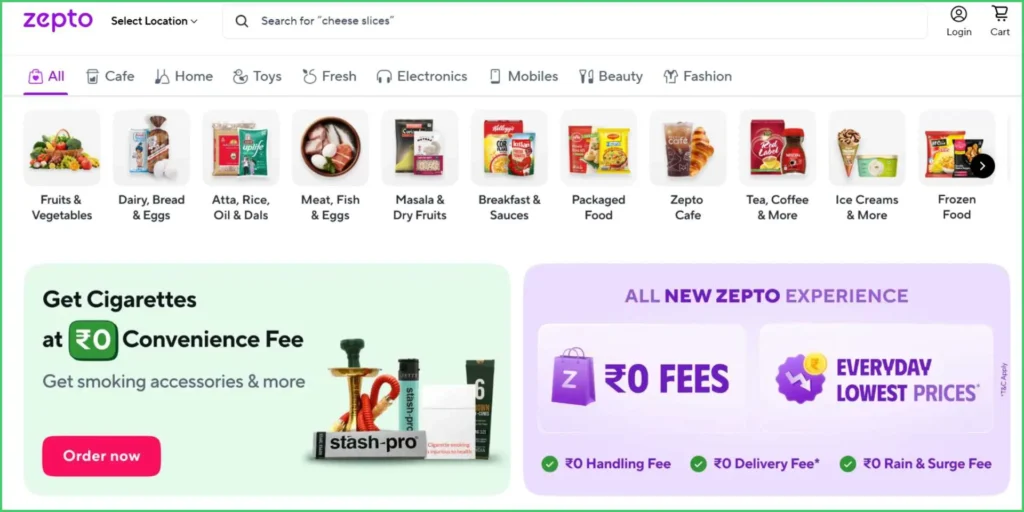Choose Tea, Coffee & More category
Screen dimensions: 1024x512
point(777,167)
